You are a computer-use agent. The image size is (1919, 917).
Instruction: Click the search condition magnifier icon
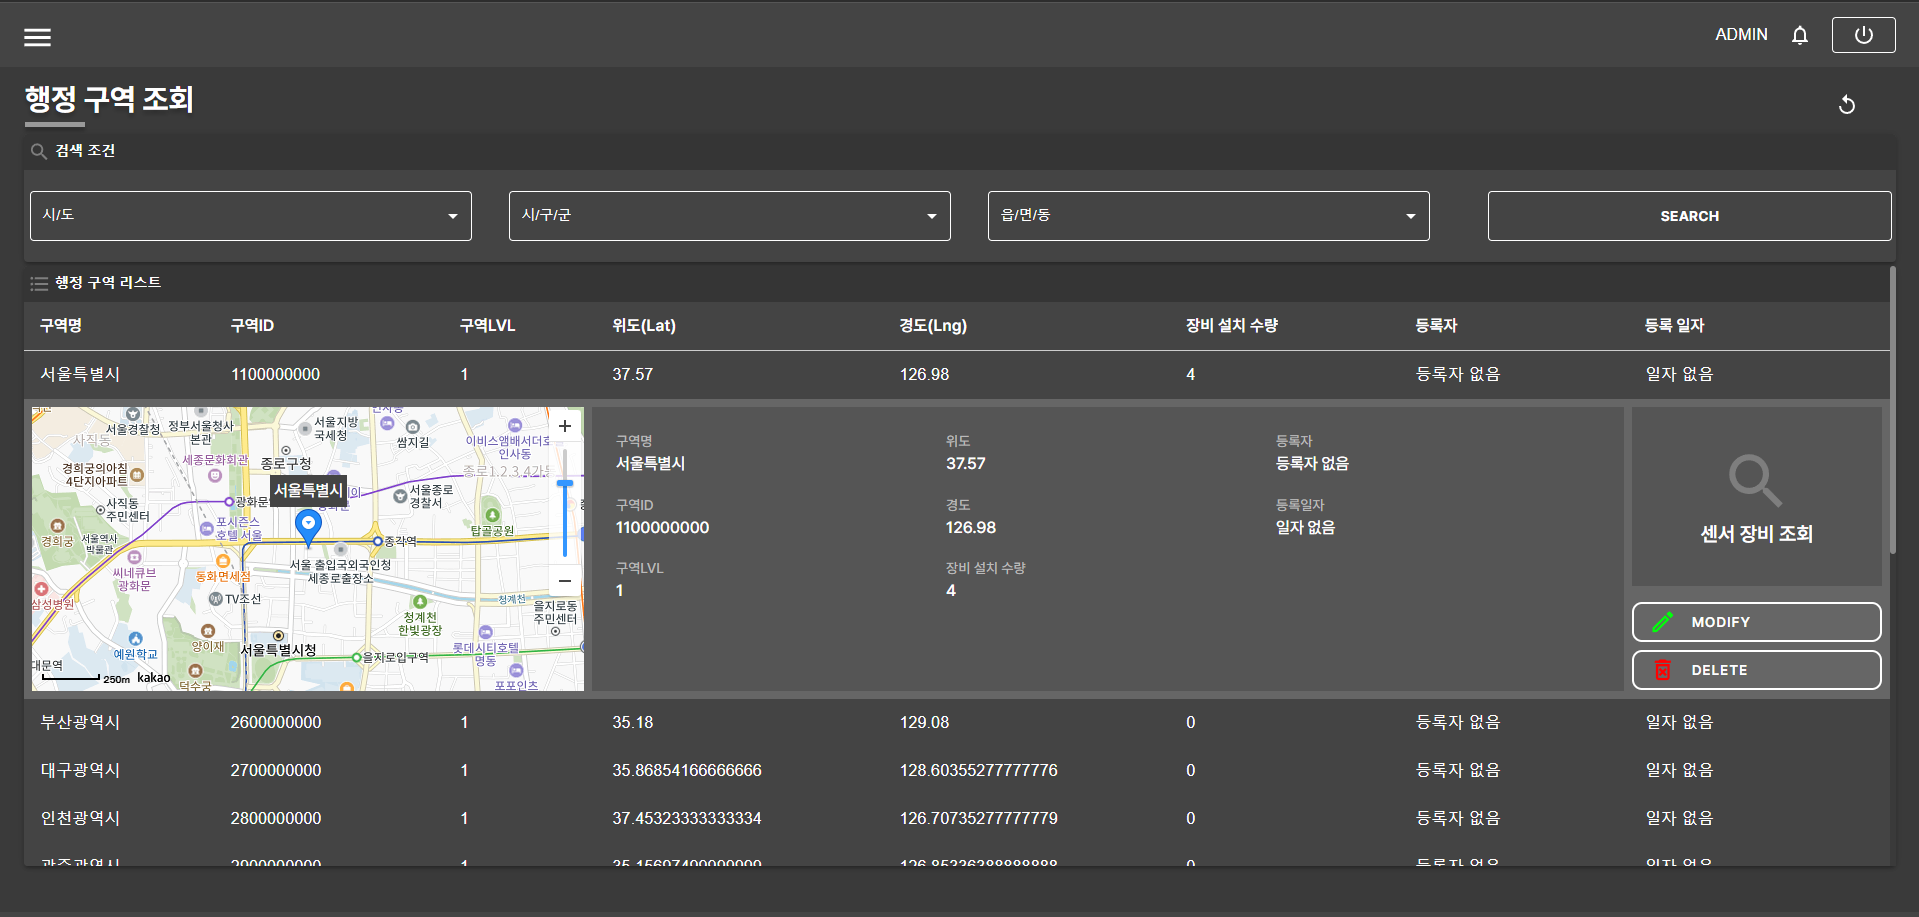point(39,151)
